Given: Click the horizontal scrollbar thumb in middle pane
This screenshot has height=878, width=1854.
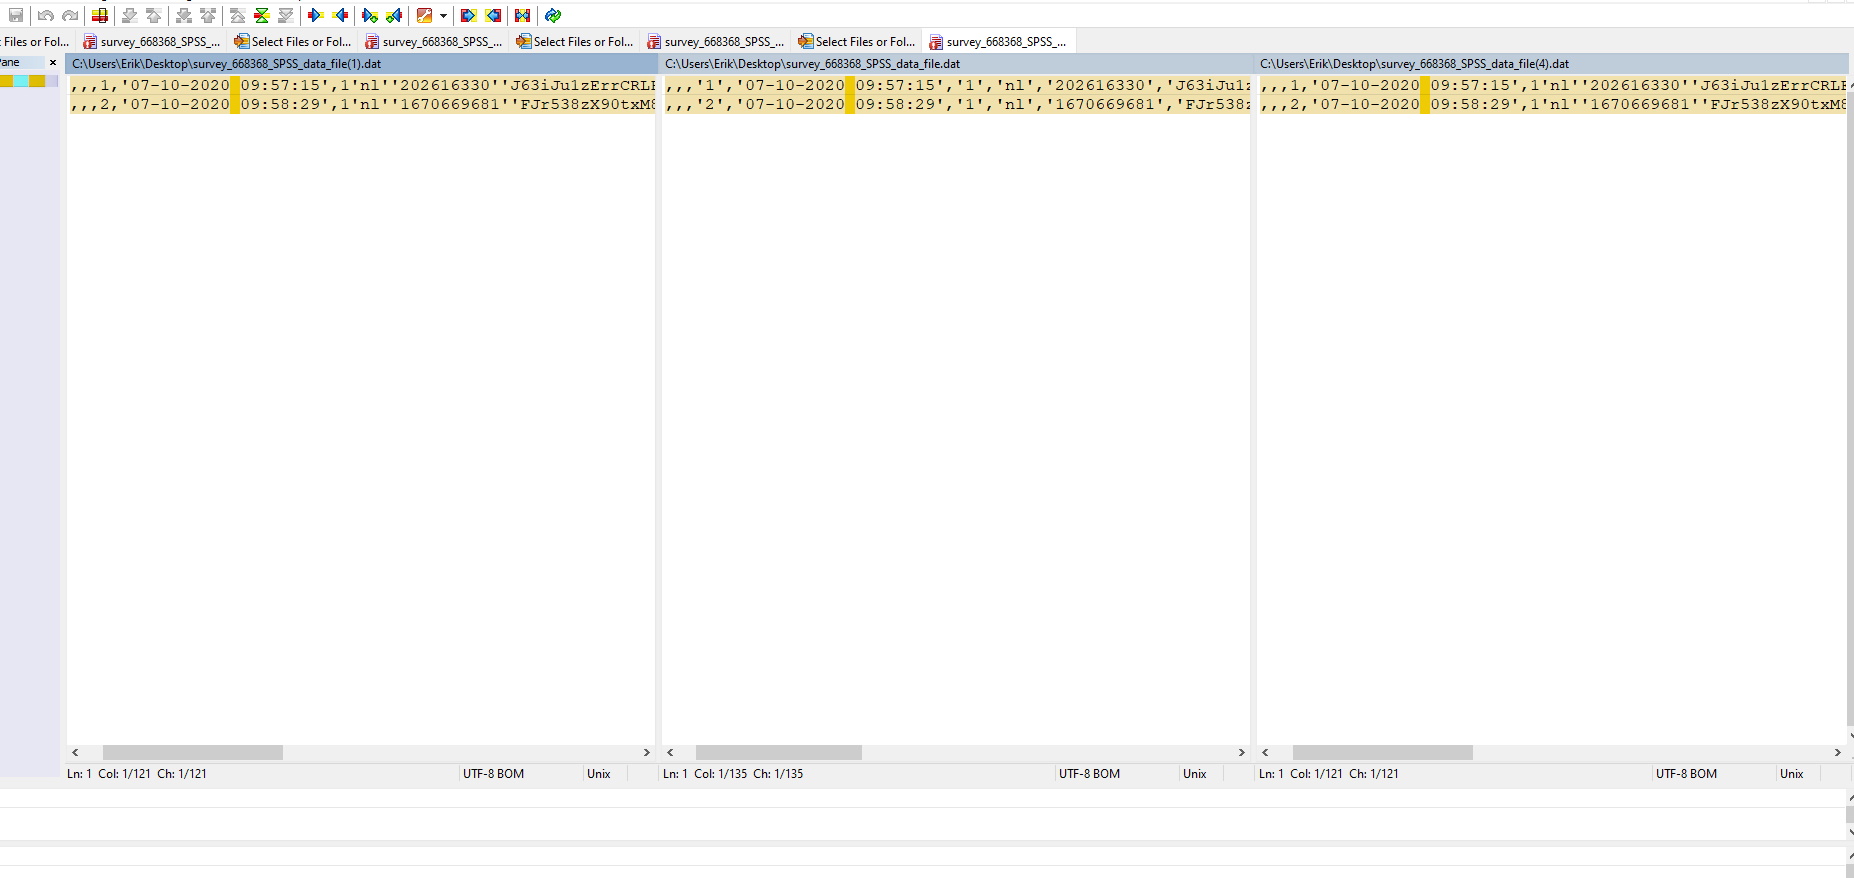Looking at the screenshot, I should [778, 752].
